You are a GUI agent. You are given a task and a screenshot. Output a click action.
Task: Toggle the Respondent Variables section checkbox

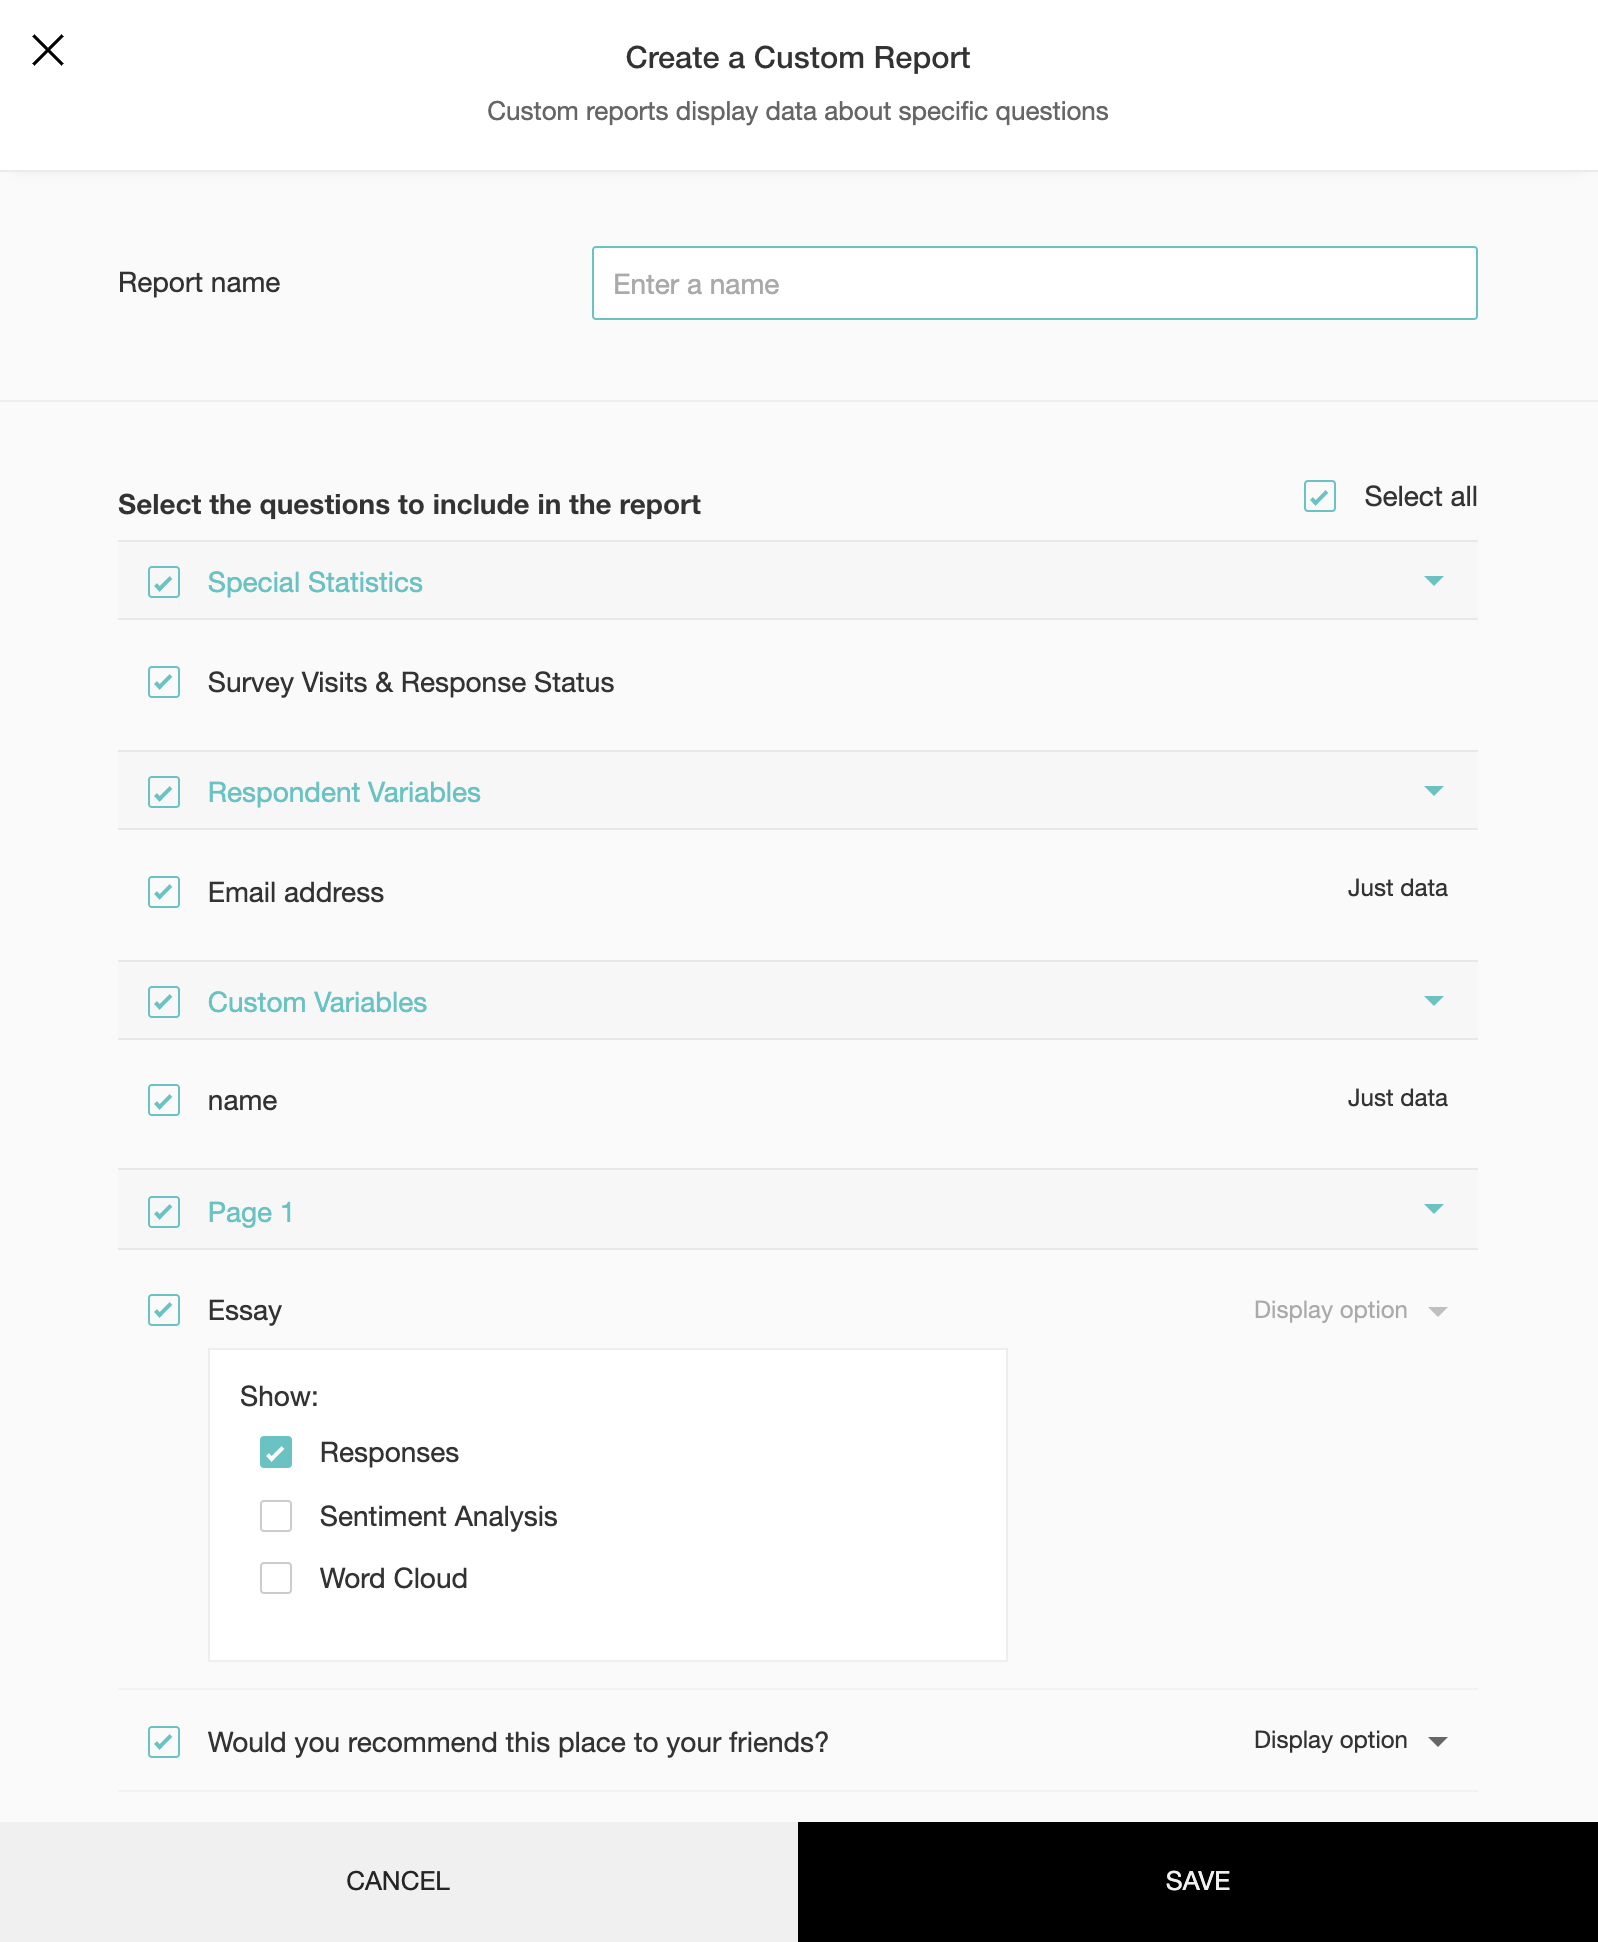click(164, 792)
